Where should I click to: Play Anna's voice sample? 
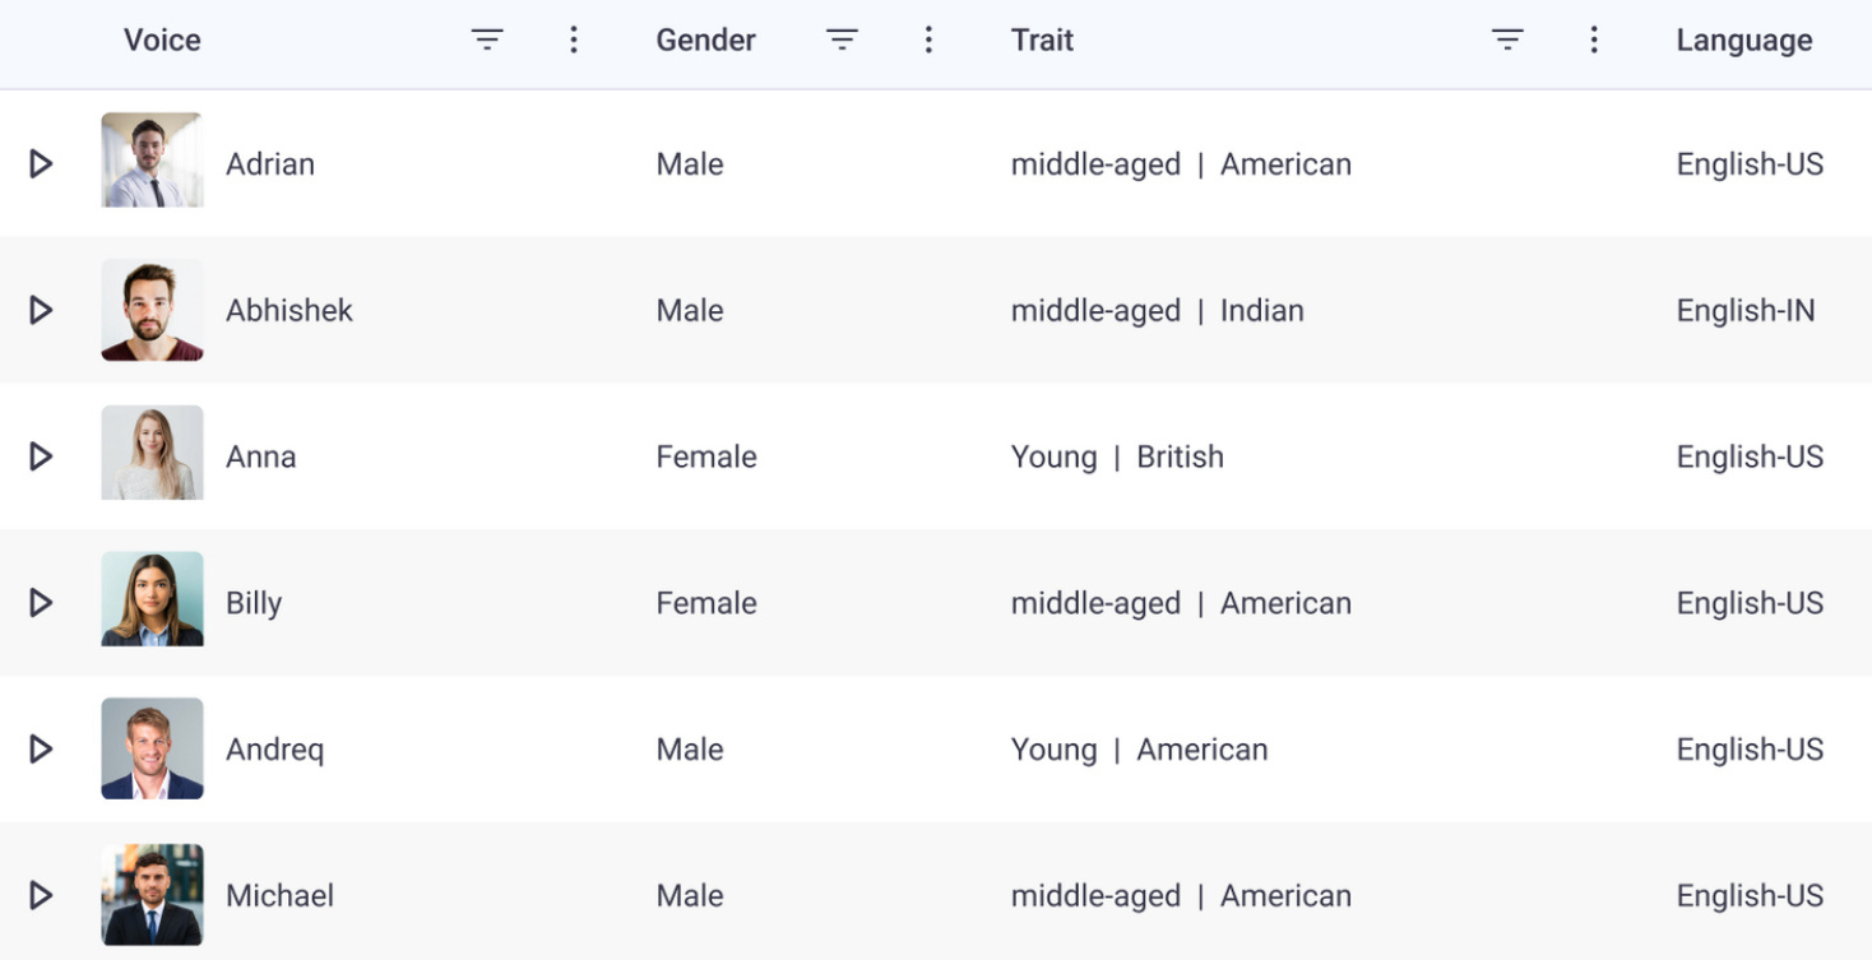(40, 457)
